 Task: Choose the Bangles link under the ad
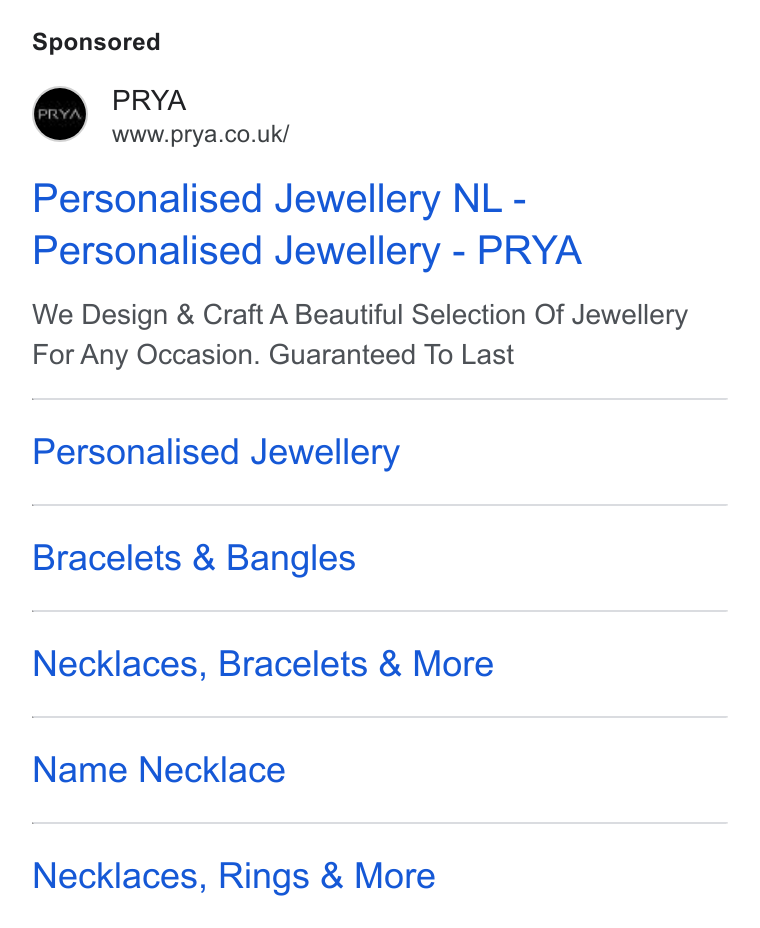(194, 558)
